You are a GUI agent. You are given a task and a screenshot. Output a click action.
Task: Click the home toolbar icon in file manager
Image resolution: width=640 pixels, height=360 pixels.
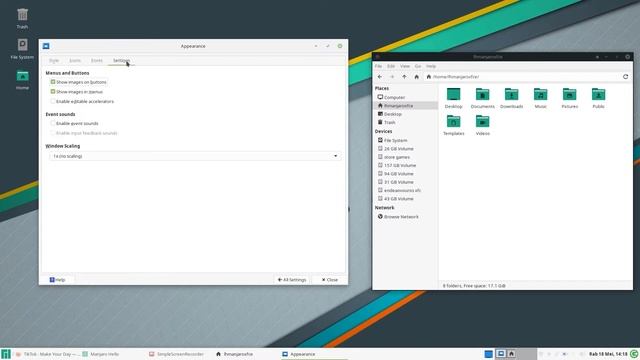tap(416, 77)
